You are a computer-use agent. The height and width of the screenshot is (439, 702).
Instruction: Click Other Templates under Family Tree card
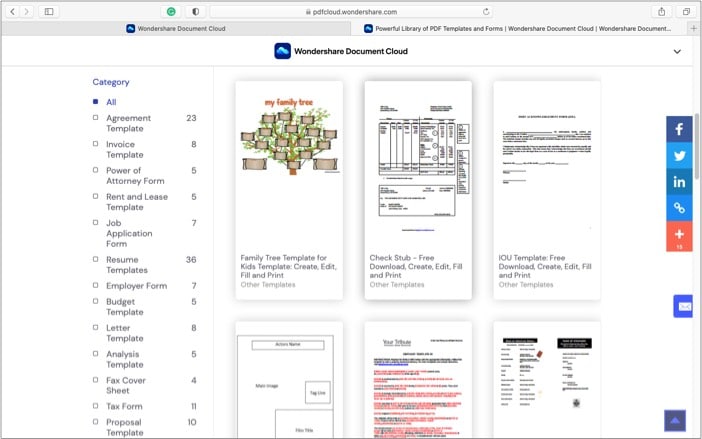[268, 285]
